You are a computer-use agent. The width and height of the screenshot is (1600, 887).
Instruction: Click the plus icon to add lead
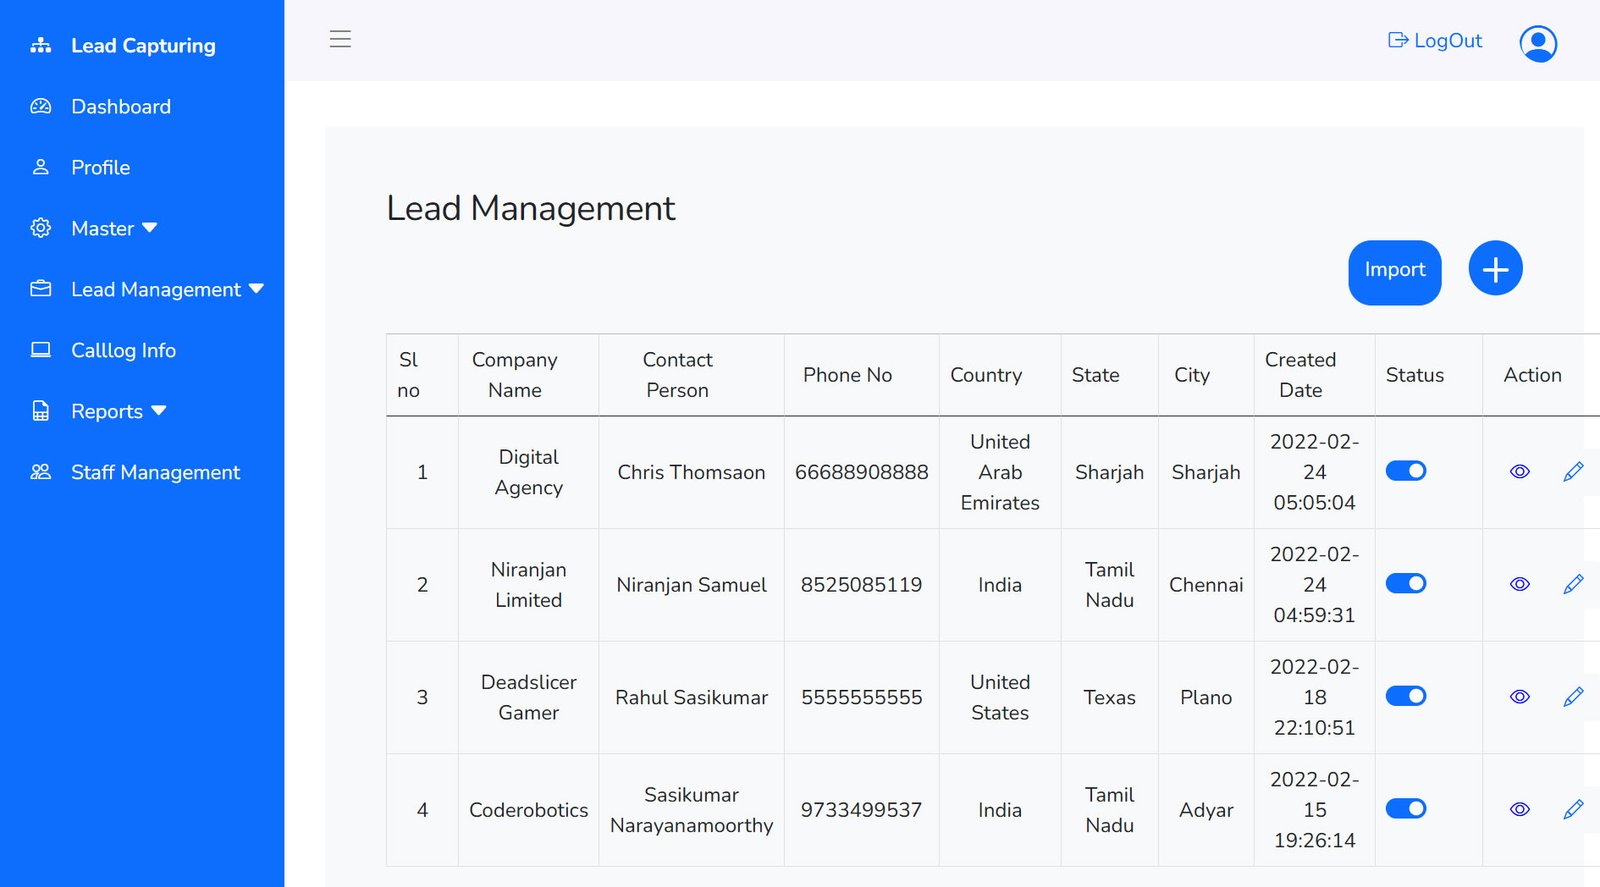pyautogui.click(x=1495, y=269)
